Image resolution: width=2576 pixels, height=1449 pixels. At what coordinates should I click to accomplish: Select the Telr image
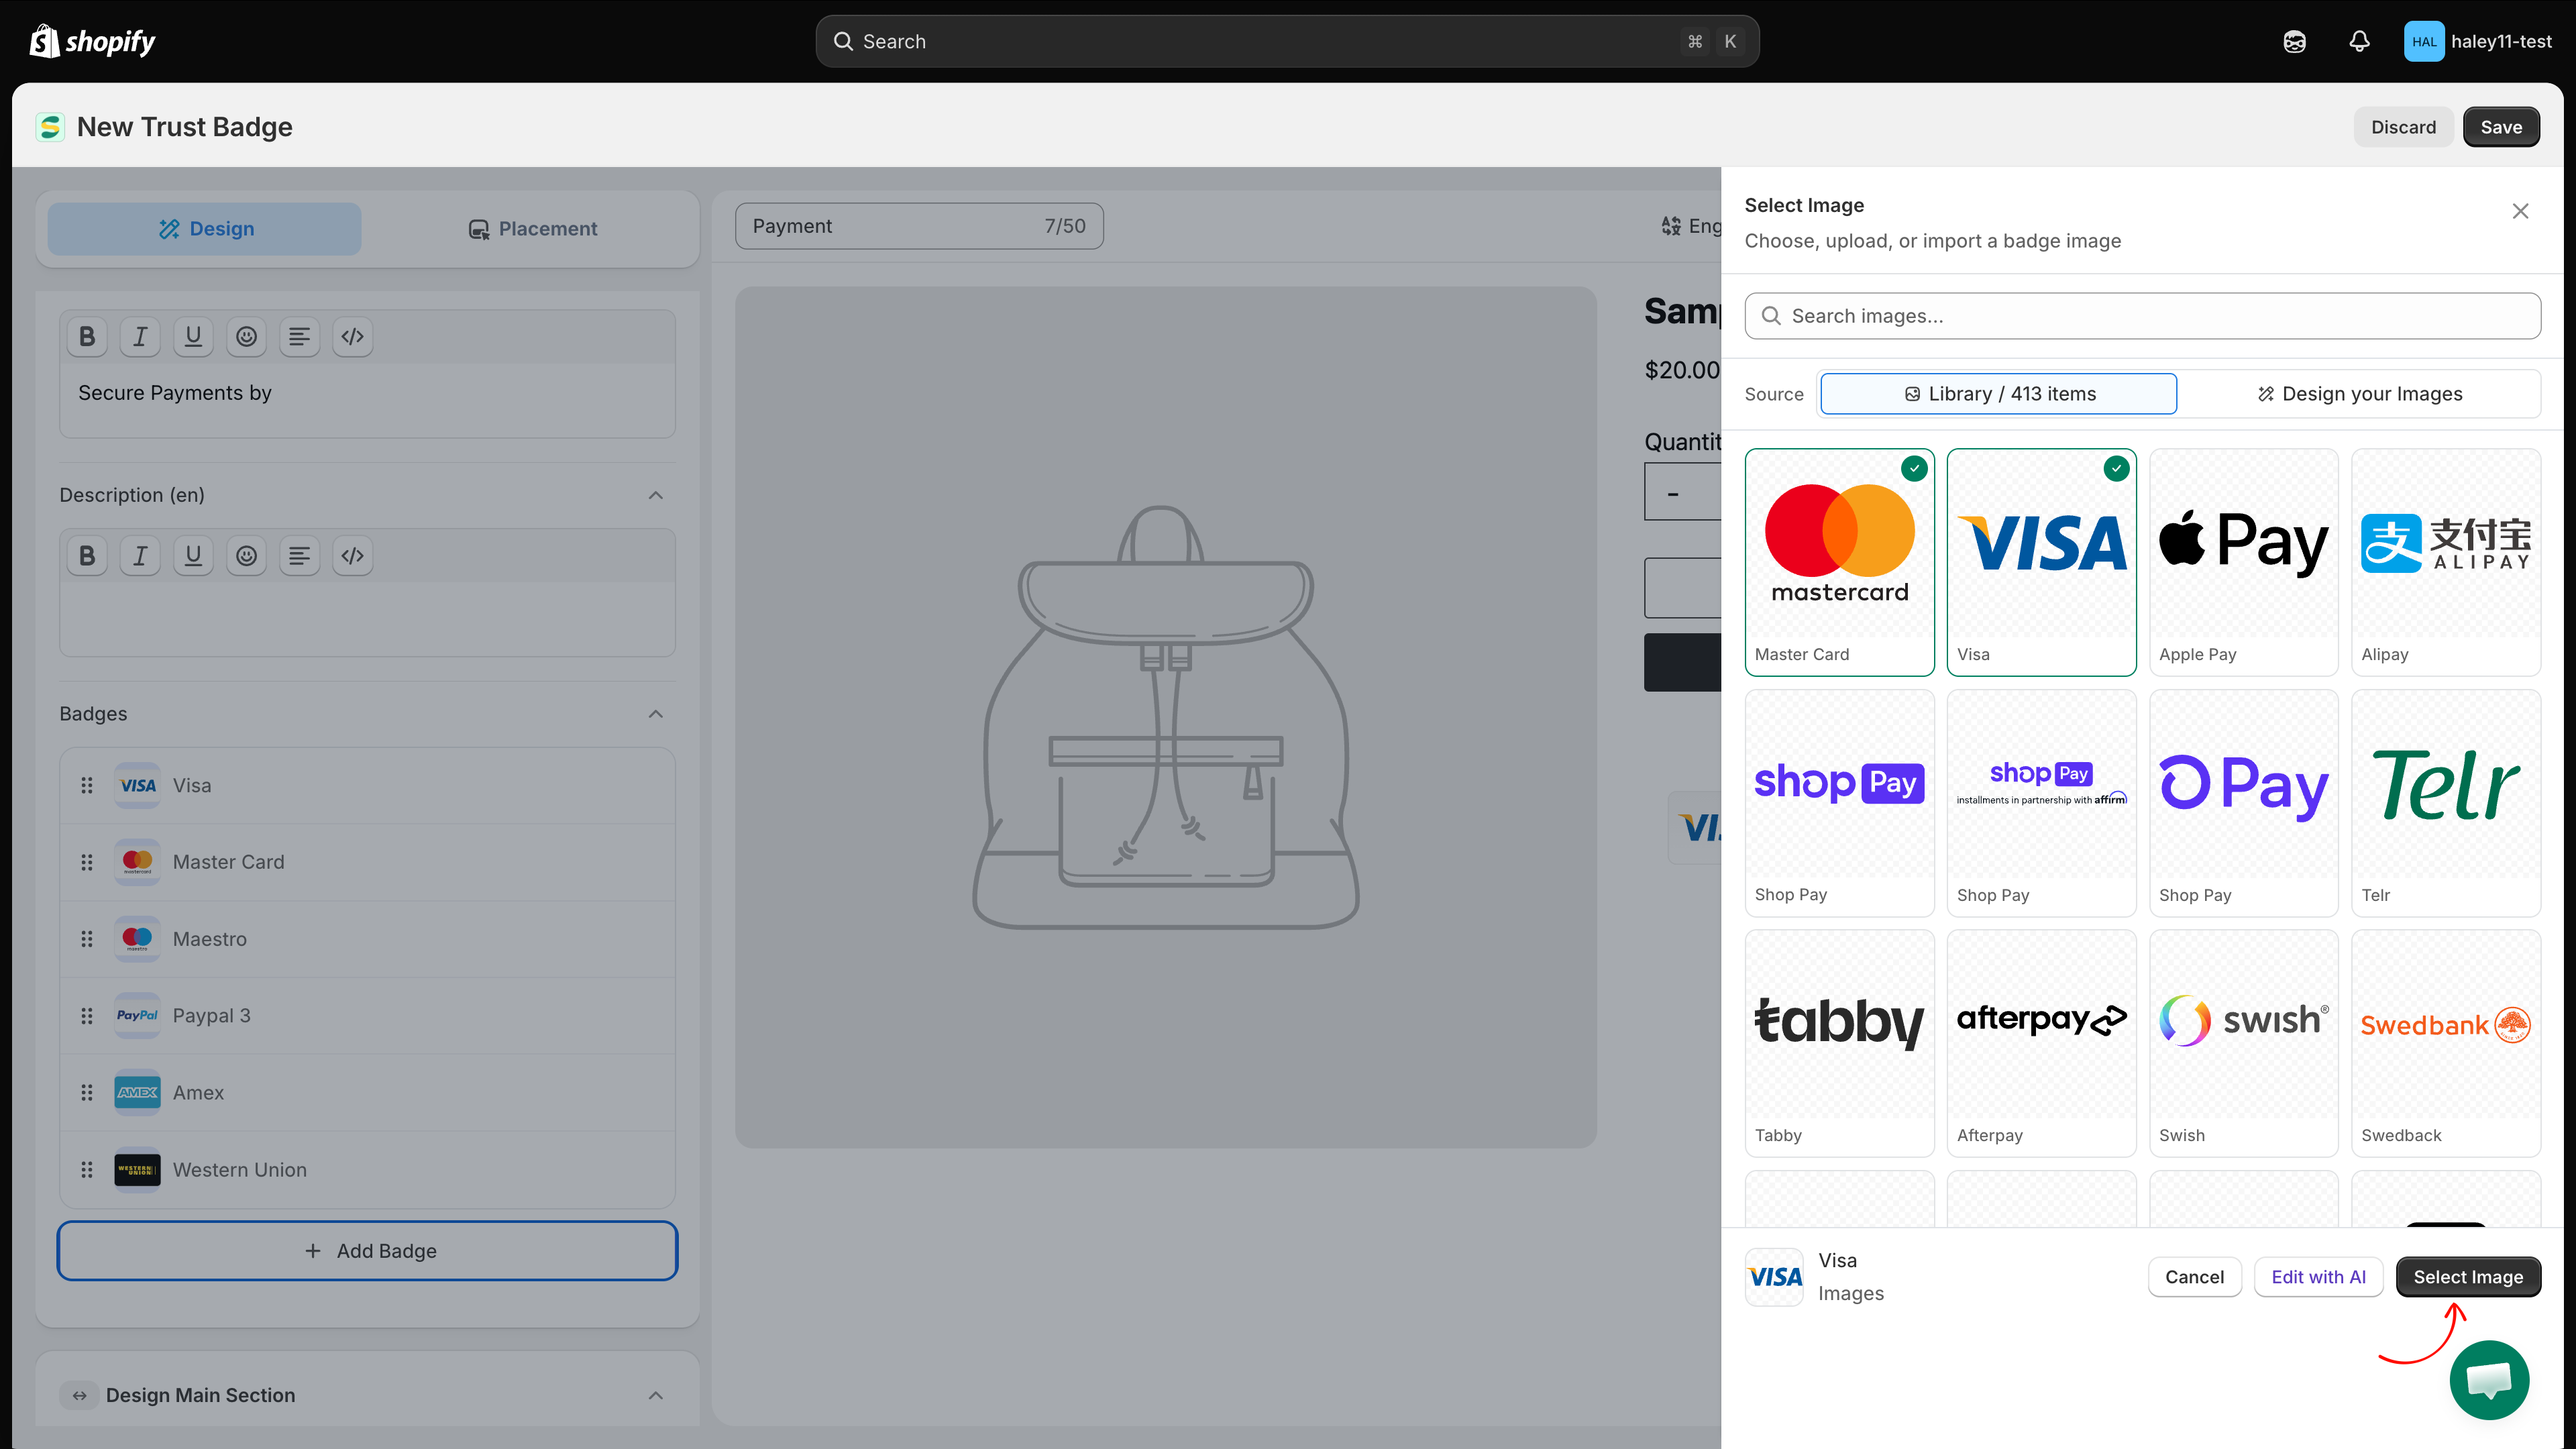(x=2445, y=803)
